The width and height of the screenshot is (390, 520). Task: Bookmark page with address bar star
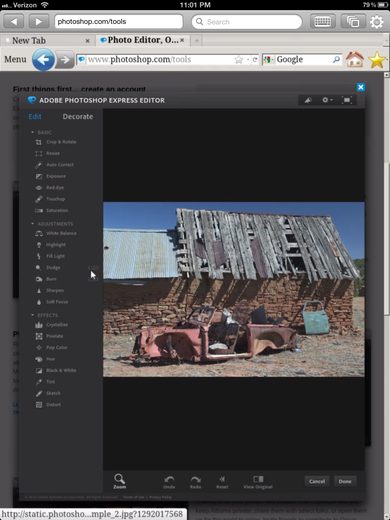239,60
